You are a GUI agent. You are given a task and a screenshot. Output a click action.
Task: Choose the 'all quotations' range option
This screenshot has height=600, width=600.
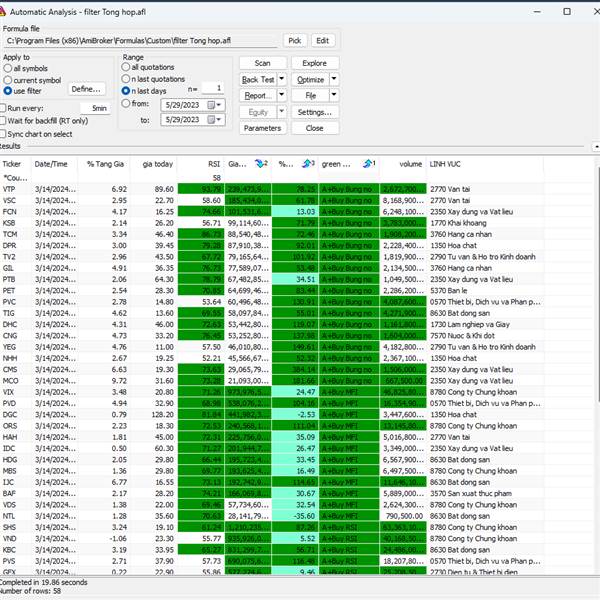pyautogui.click(x=126, y=68)
